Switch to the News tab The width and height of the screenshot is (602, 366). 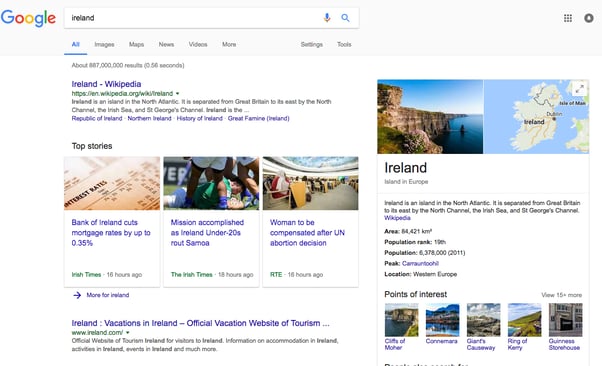166,45
